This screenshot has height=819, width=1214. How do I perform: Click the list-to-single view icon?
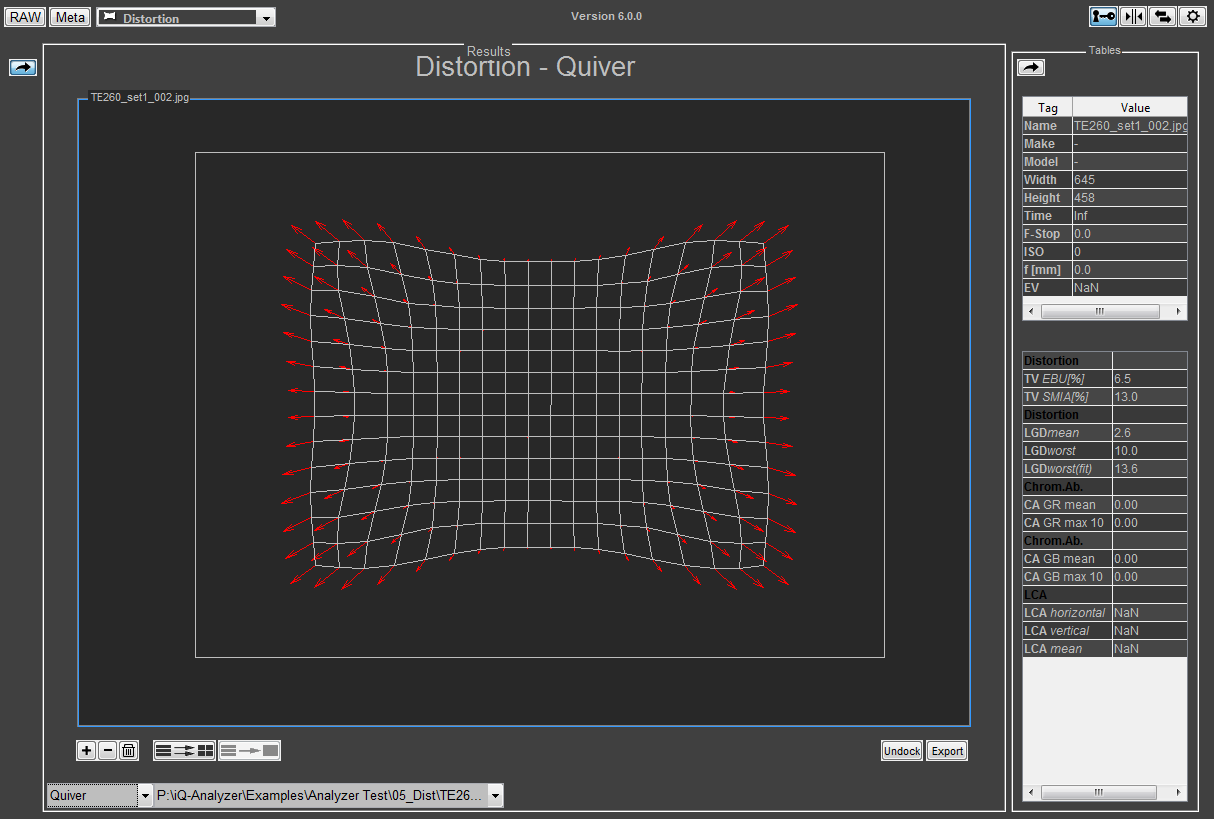tap(249, 750)
